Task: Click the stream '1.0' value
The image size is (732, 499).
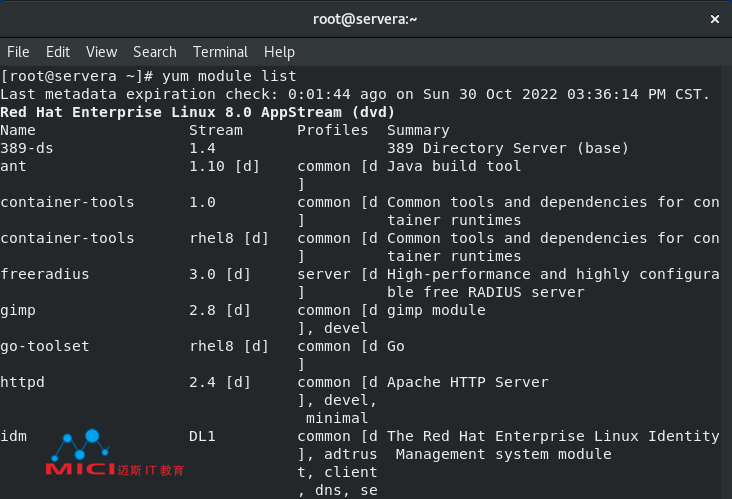Action: [x=202, y=203]
